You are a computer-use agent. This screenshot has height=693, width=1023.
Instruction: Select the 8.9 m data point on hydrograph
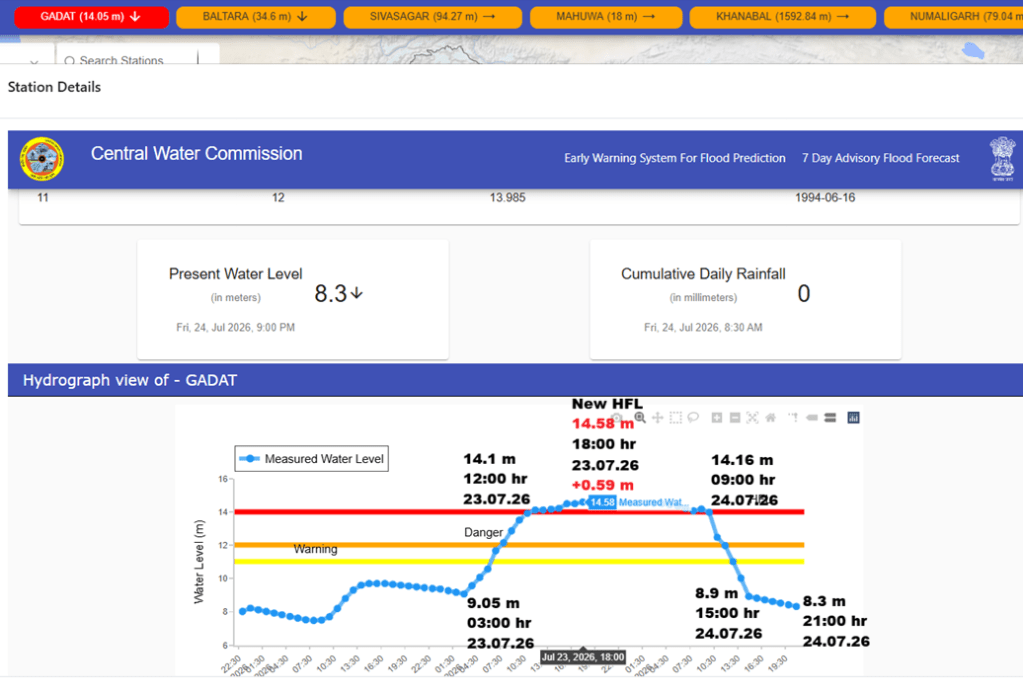click(x=749, y=597)
